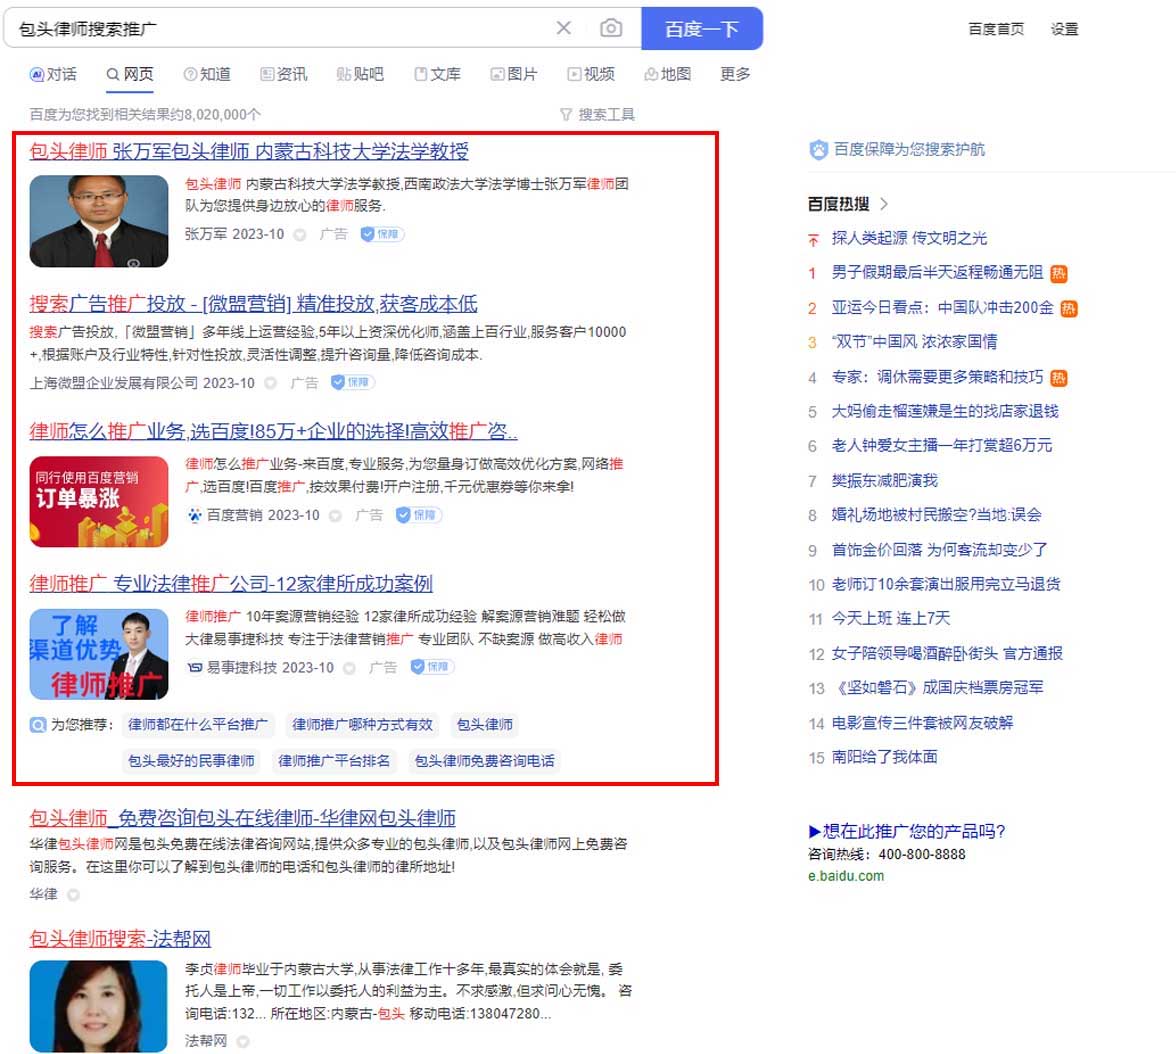Image resolution: width=1176 pixels, height=1054 pixels.
Task: Click the circle icon after 上海微盟企业发展有限公司 2023-10
Action: pos(271,383)
